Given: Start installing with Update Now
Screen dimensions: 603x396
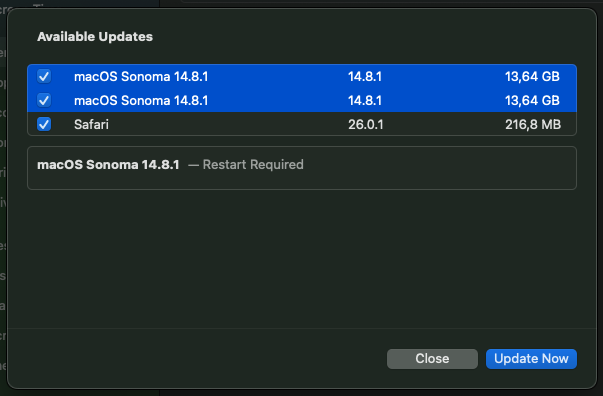Looking at the screenshot, I should (x=531, y=359).
